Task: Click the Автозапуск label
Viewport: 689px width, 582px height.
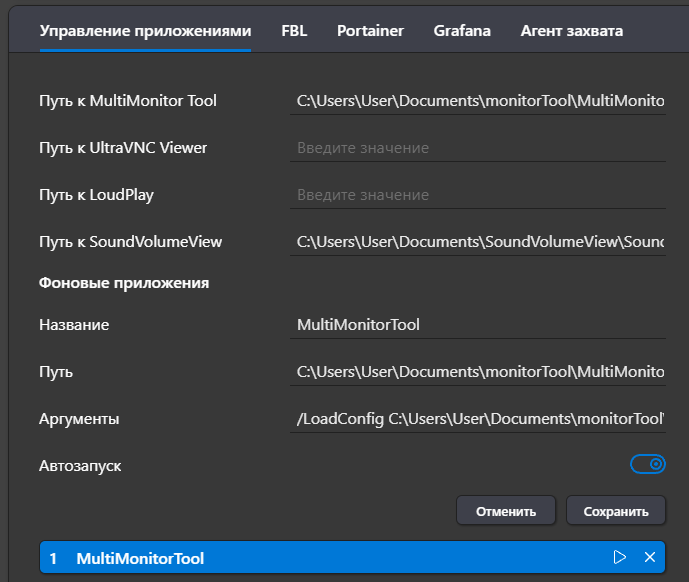Action: pos(80,466)
